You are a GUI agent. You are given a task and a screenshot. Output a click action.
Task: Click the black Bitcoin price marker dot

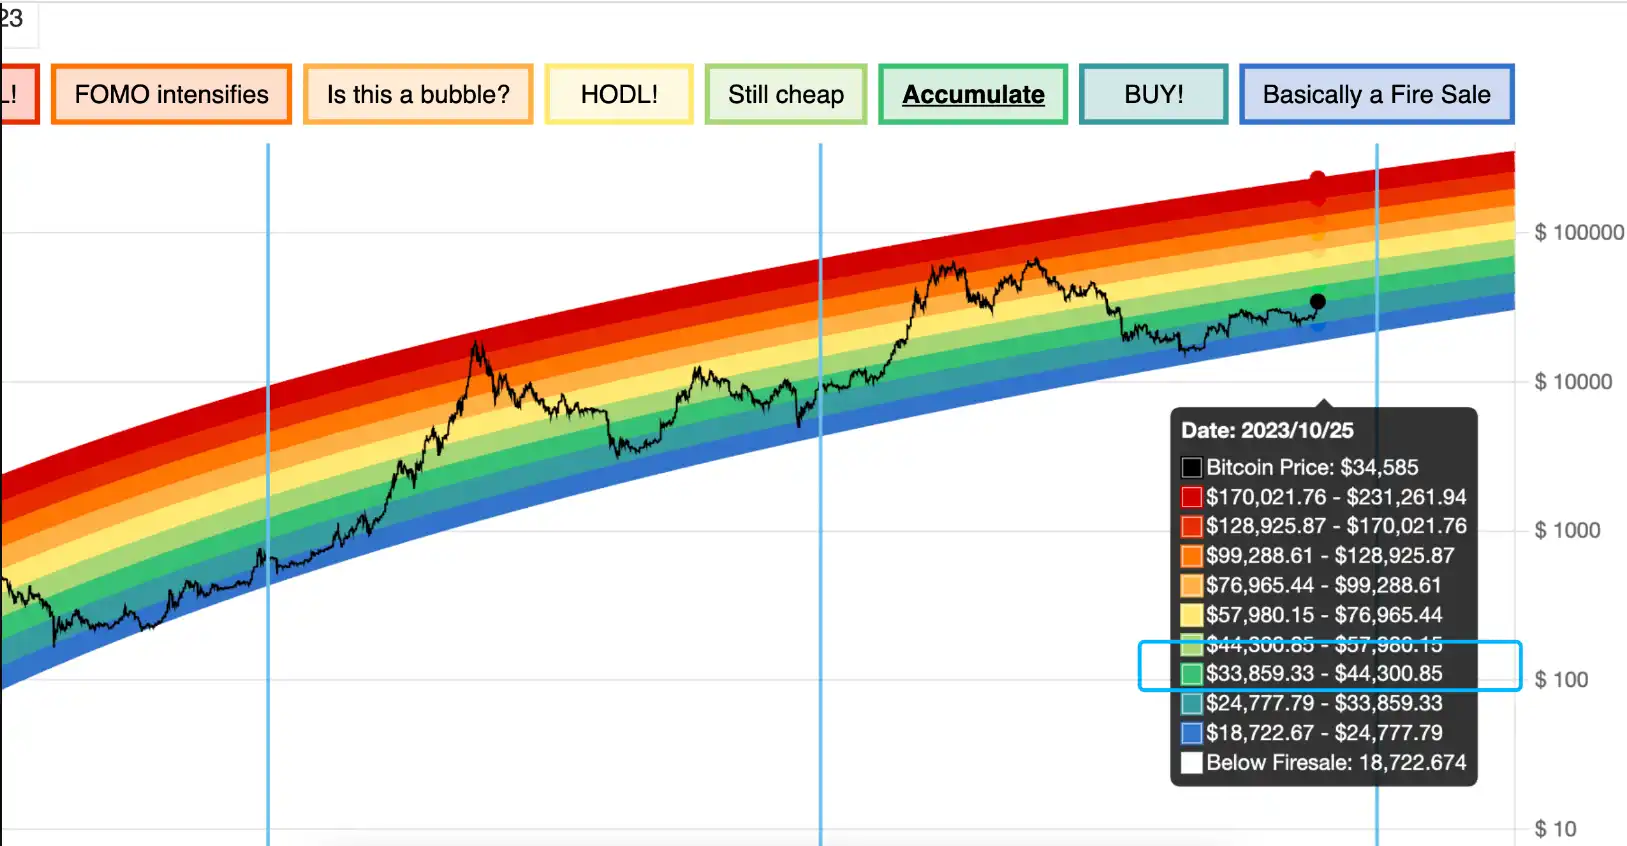[1318, 301]
